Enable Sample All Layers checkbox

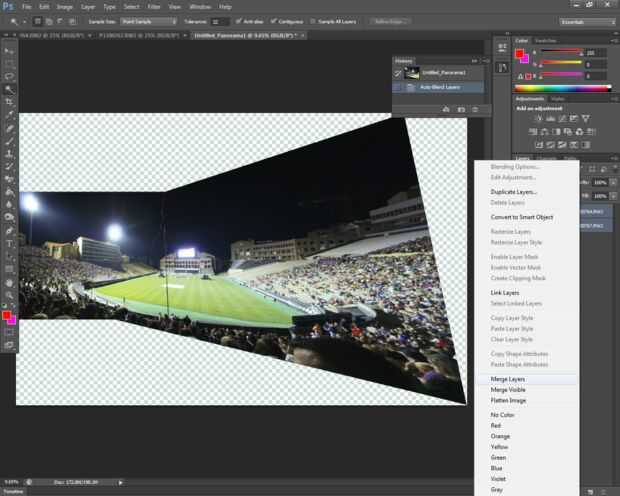pyautogui.click(x=313, y=21)
